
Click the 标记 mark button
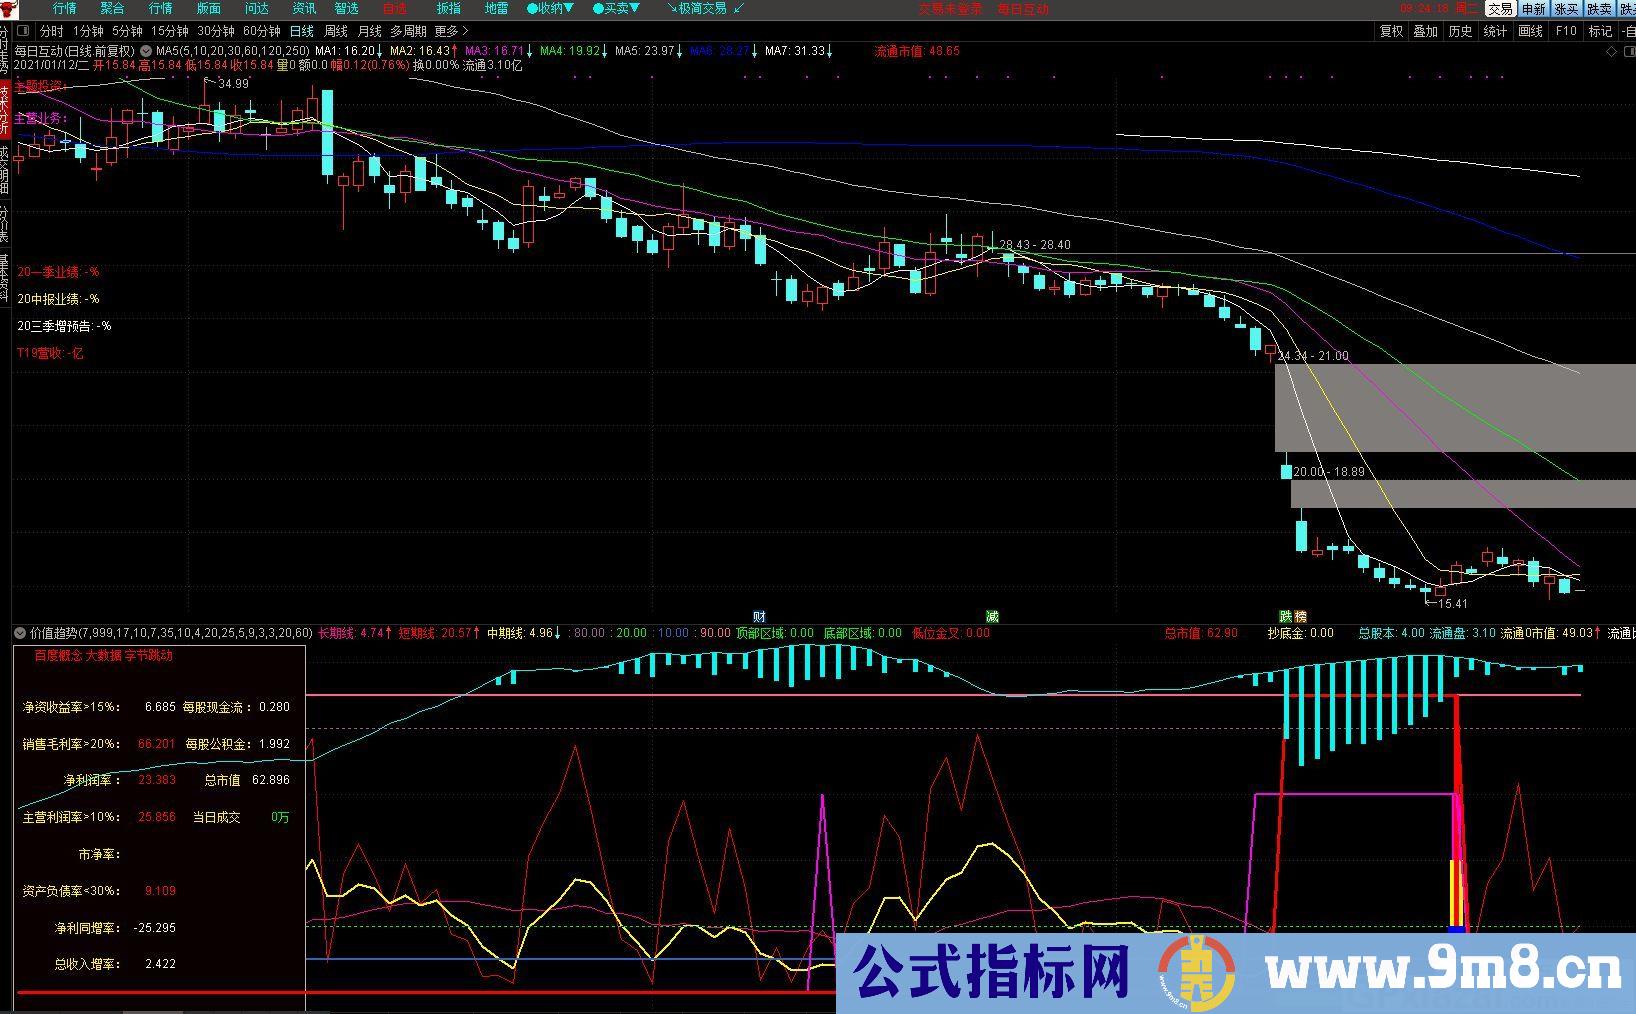pyautogui.click(x=1600, y=31)
